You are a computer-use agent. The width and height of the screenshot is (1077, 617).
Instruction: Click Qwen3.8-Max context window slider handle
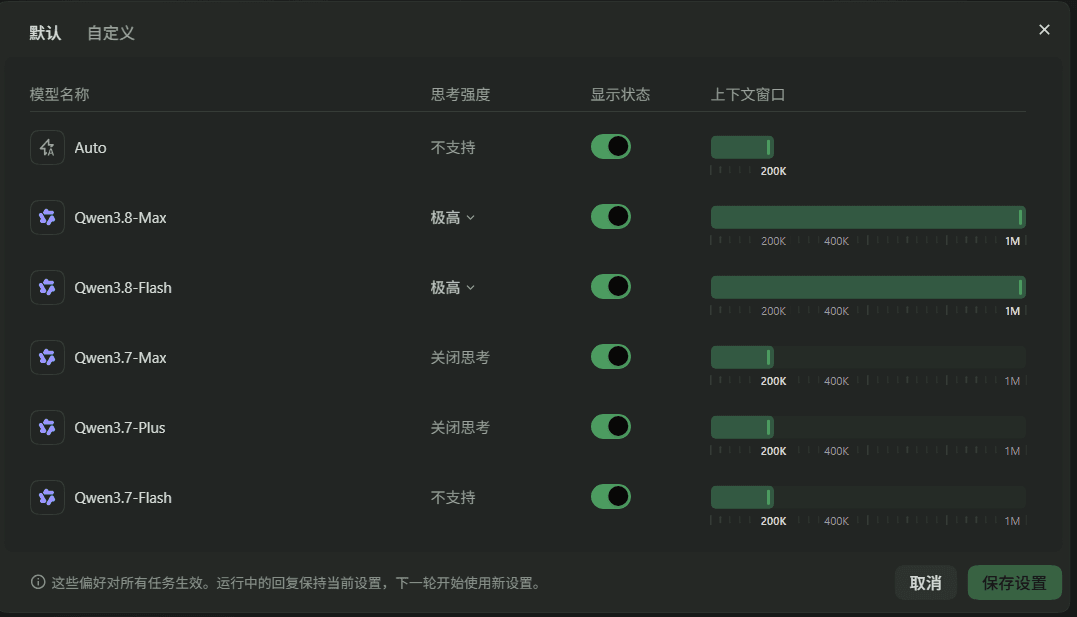(x=1021, y=218)
